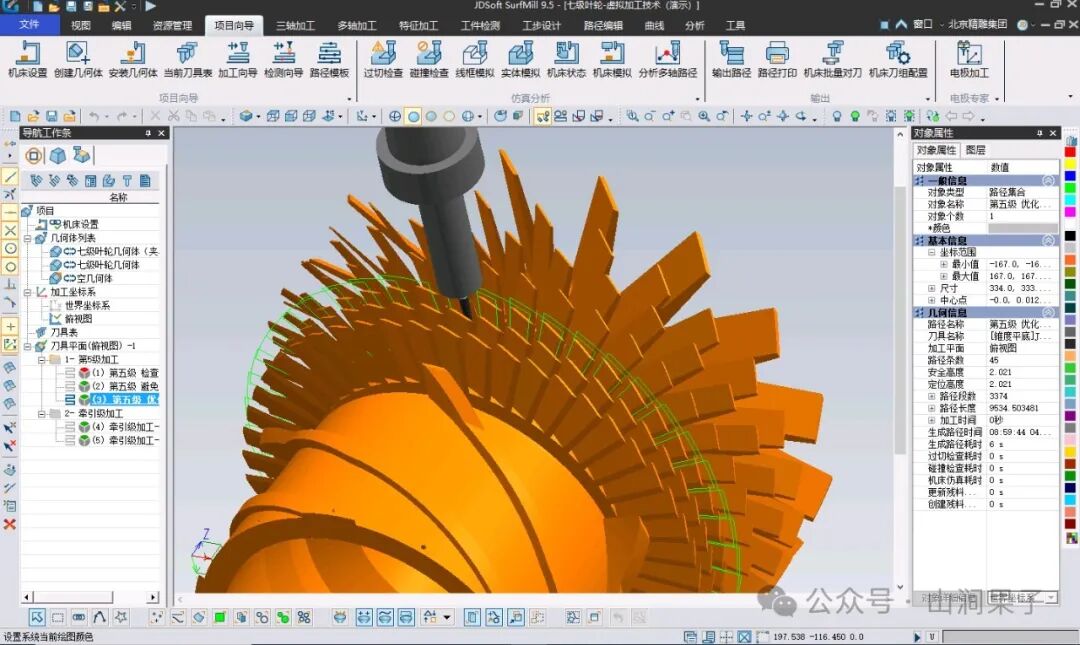This screenshot has width=1080, height=645.
Task: Select the line drawing tool in left sidebar
Action: 10,177
